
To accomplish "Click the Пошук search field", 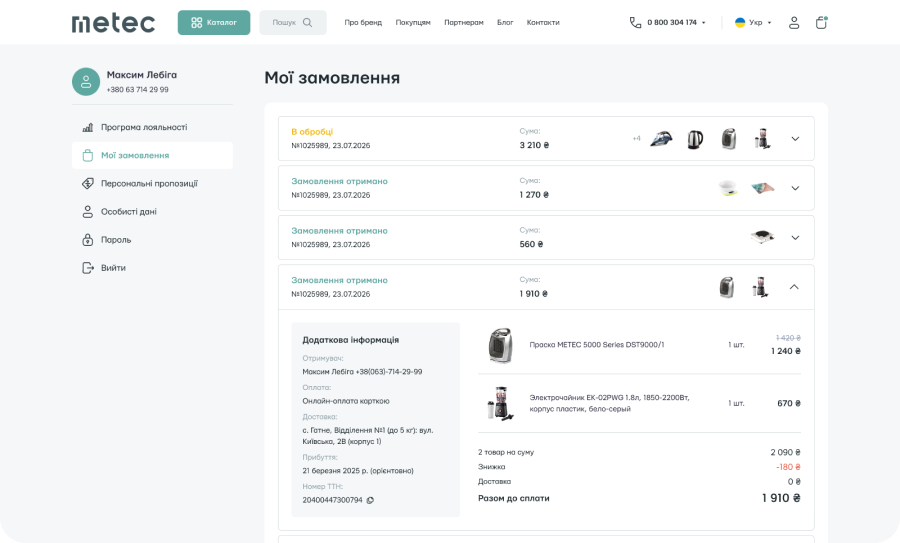I will (293, 22).
